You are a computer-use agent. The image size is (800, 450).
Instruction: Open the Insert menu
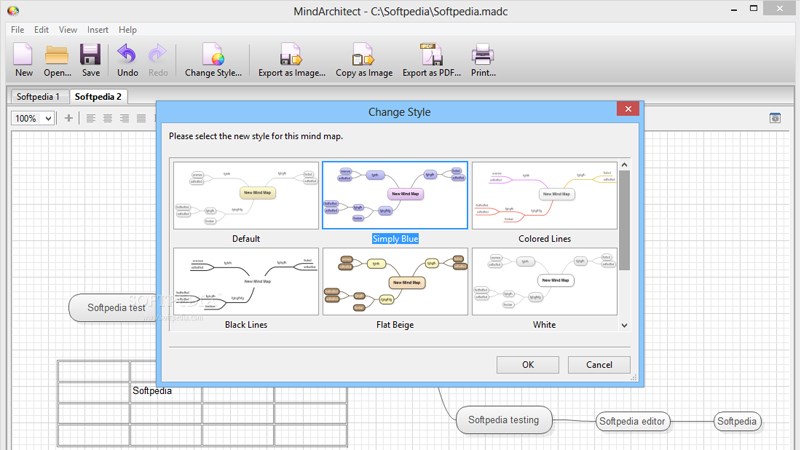98,30
